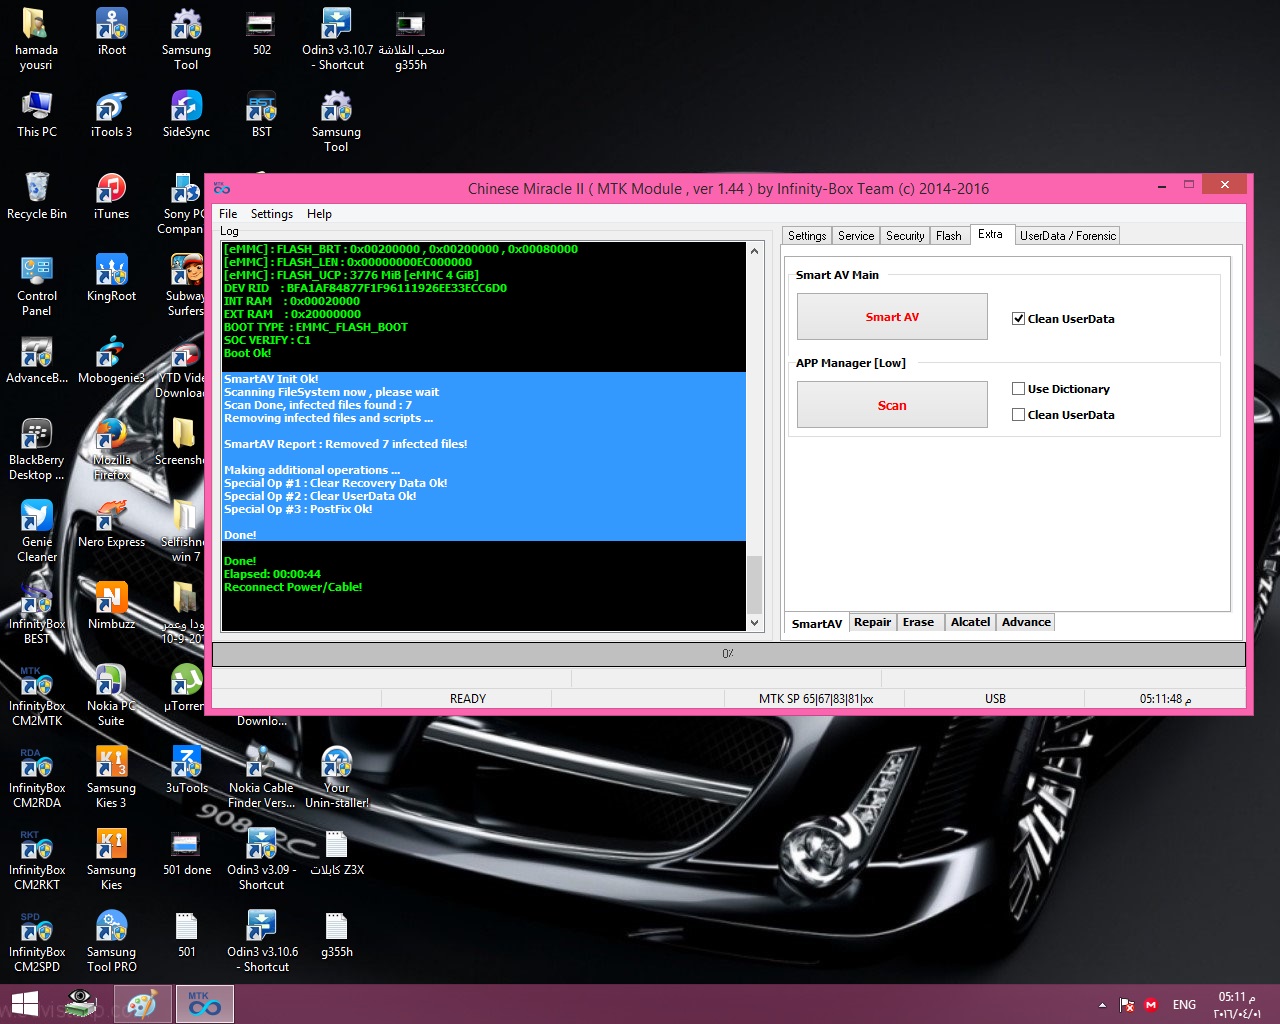Switch to the Advance bottom tab
Screen dimensions: 1280x1024
[1026, 622]
